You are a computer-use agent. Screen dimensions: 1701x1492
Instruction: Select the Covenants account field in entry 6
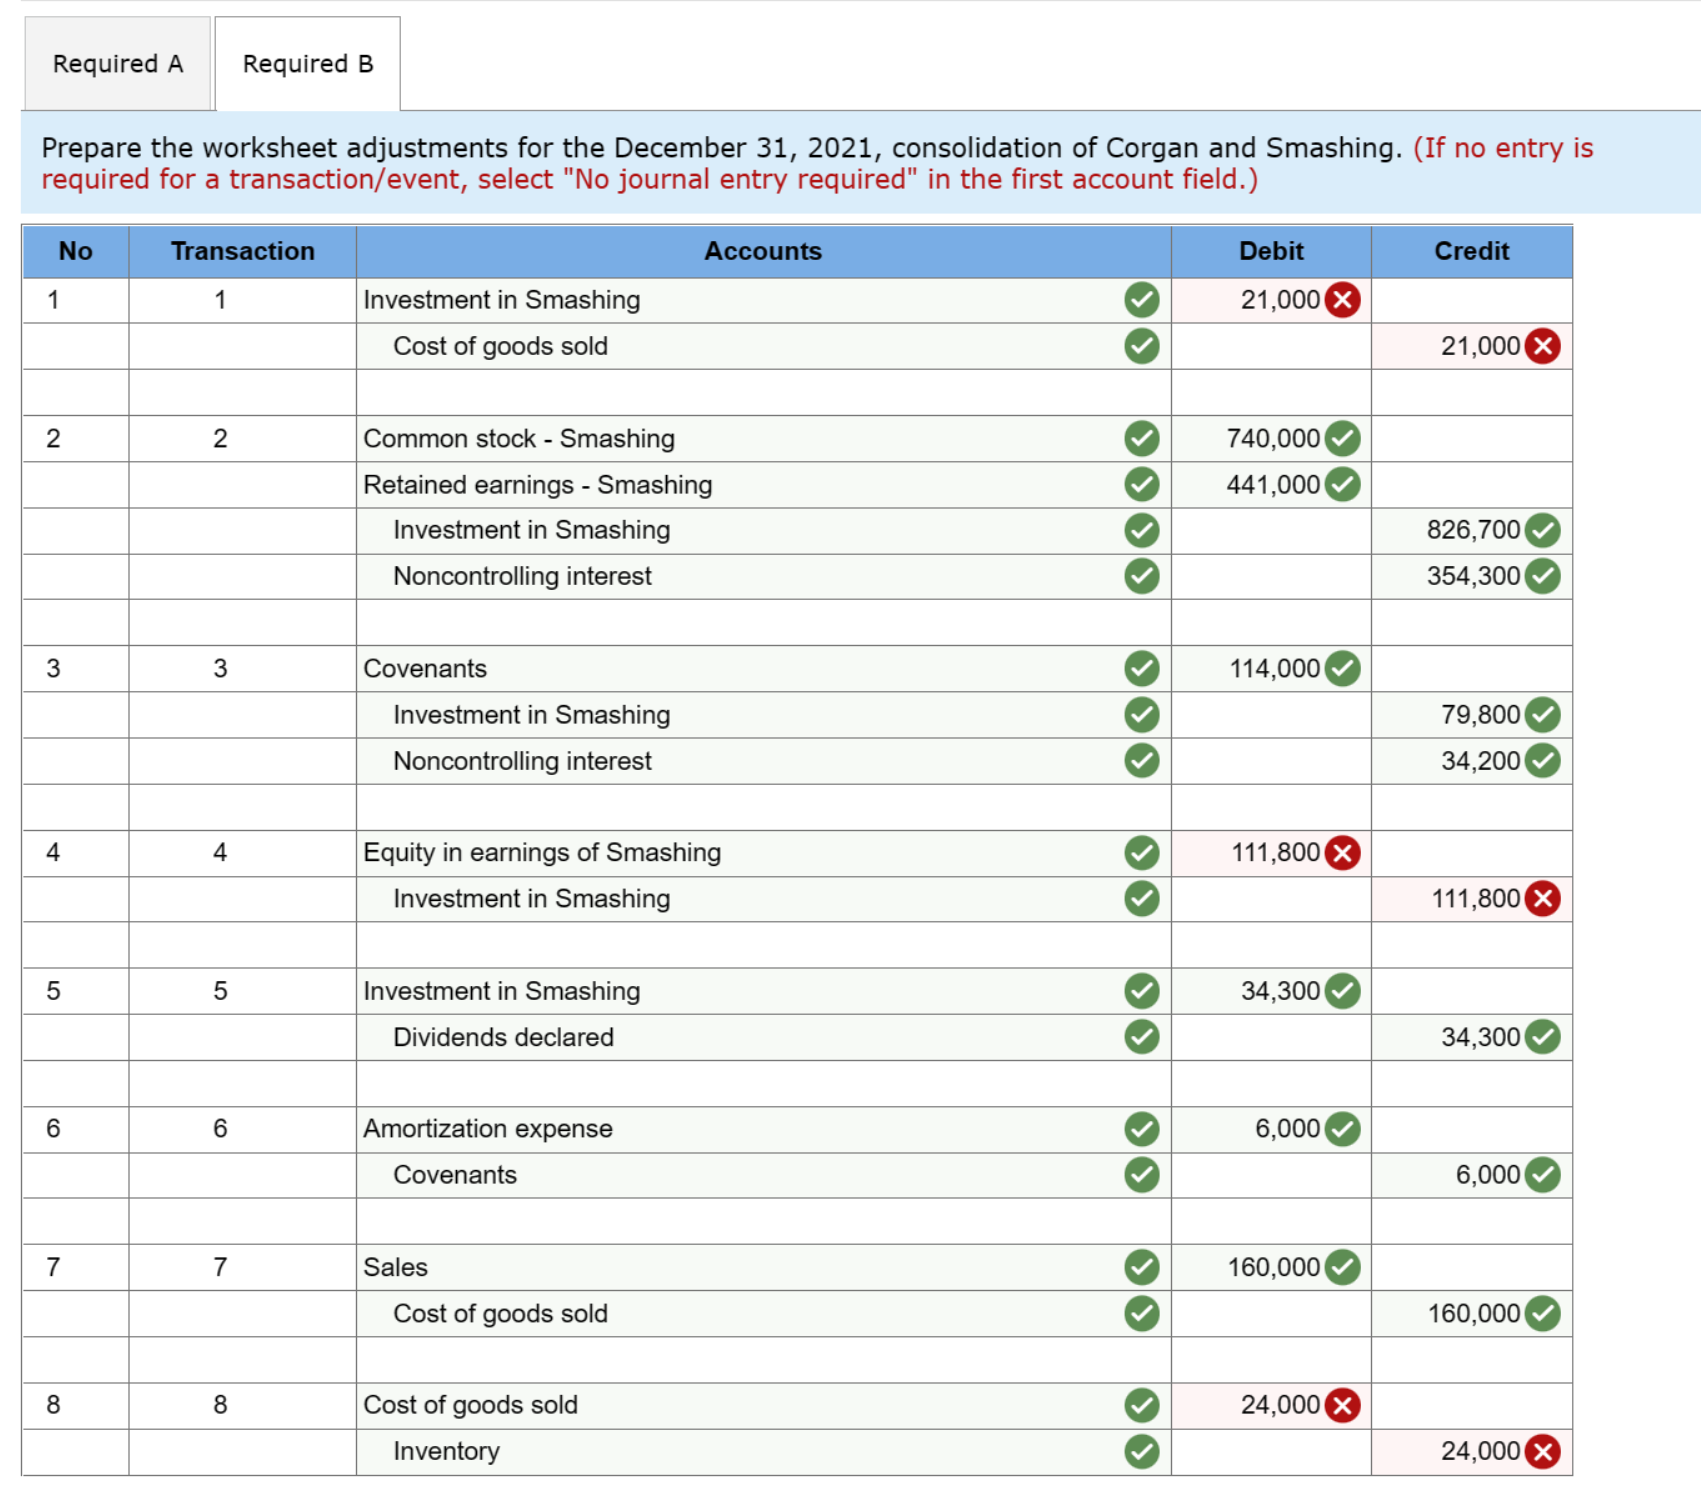[763, 1175]
